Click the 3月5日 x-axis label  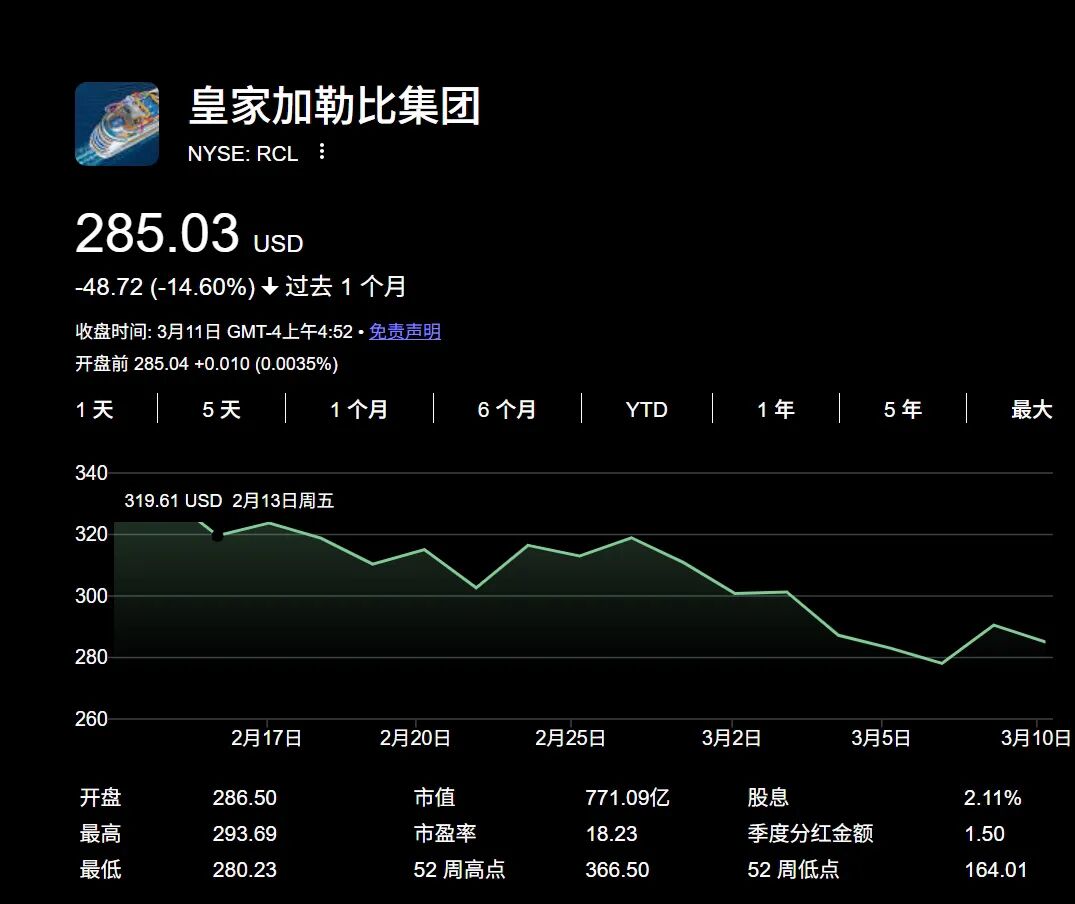pyautogui.click(x=881, y=738)
